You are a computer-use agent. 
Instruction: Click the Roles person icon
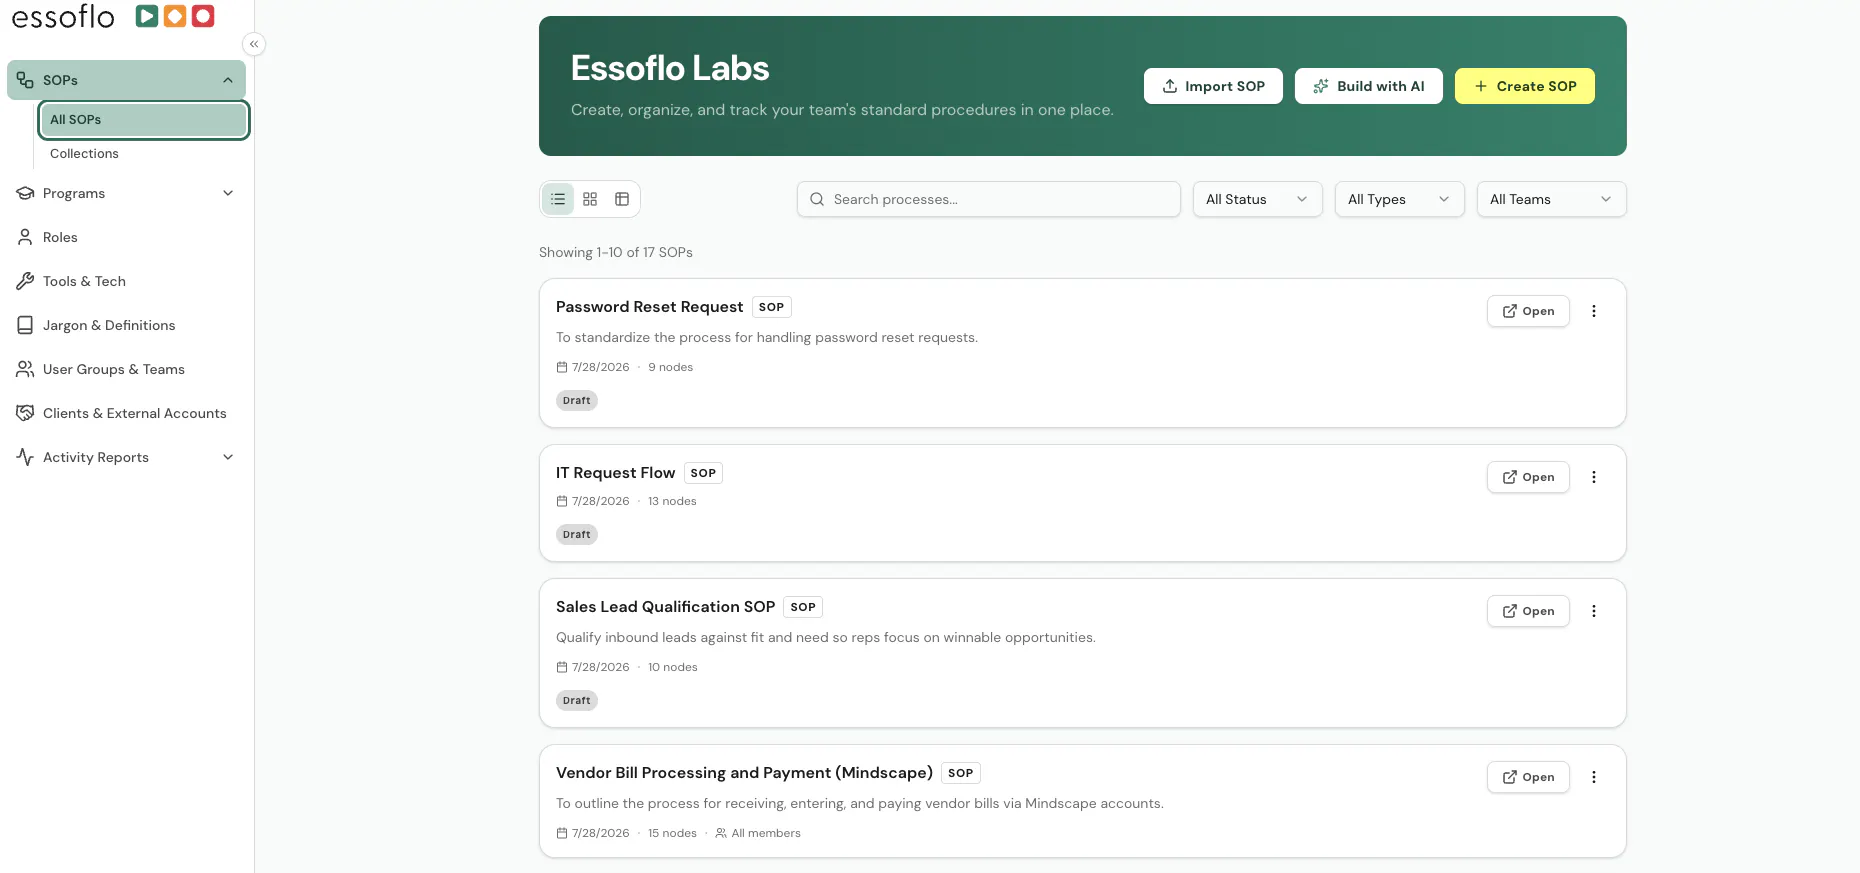pyautogui.click(x=25, y=237)
